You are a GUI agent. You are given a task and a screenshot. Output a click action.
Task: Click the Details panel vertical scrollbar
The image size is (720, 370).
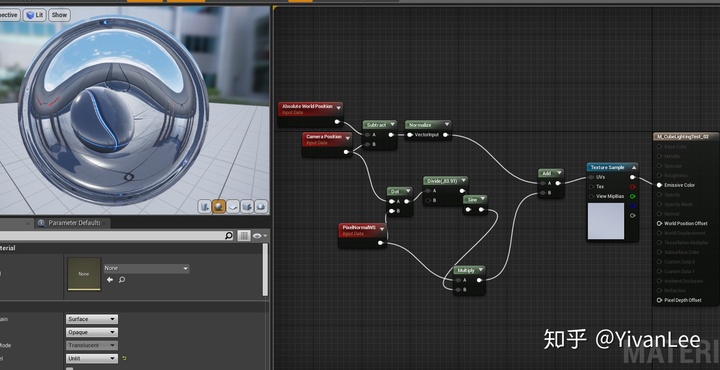265,270
